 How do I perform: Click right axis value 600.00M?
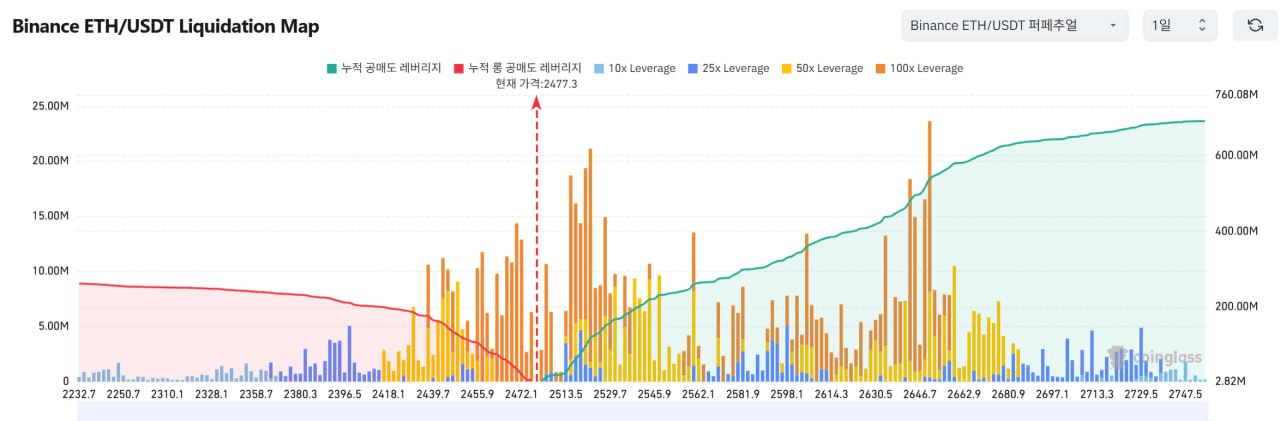tap(1235, 155)
